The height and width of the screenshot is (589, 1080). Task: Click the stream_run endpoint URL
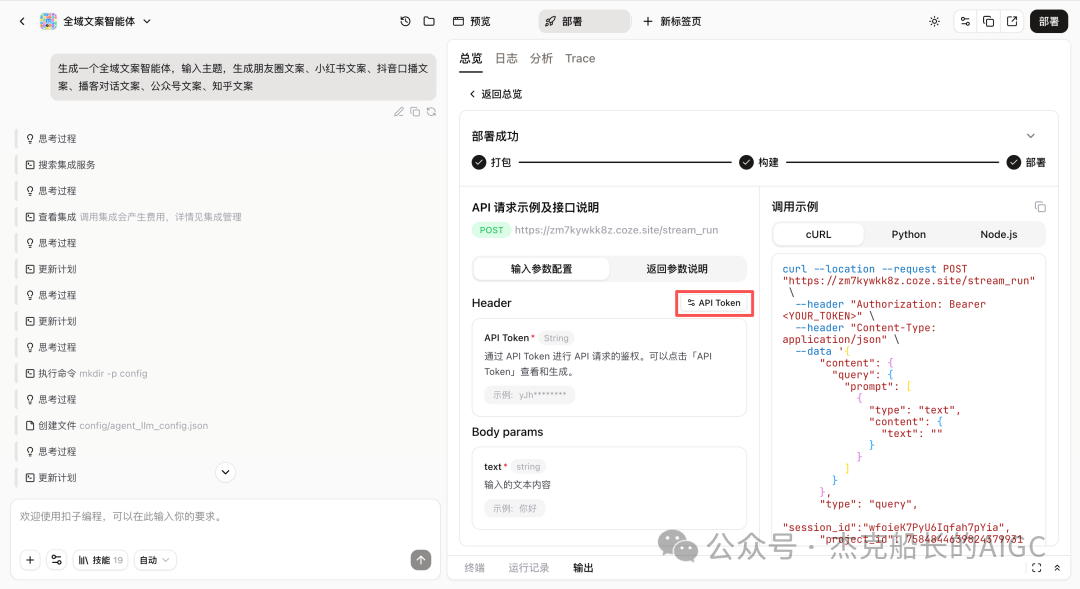(616, 230)
